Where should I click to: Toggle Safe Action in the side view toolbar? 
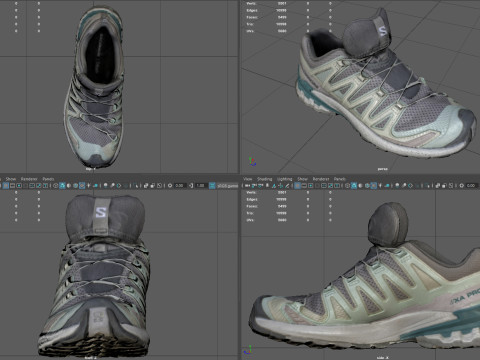[x=330, y=186]
